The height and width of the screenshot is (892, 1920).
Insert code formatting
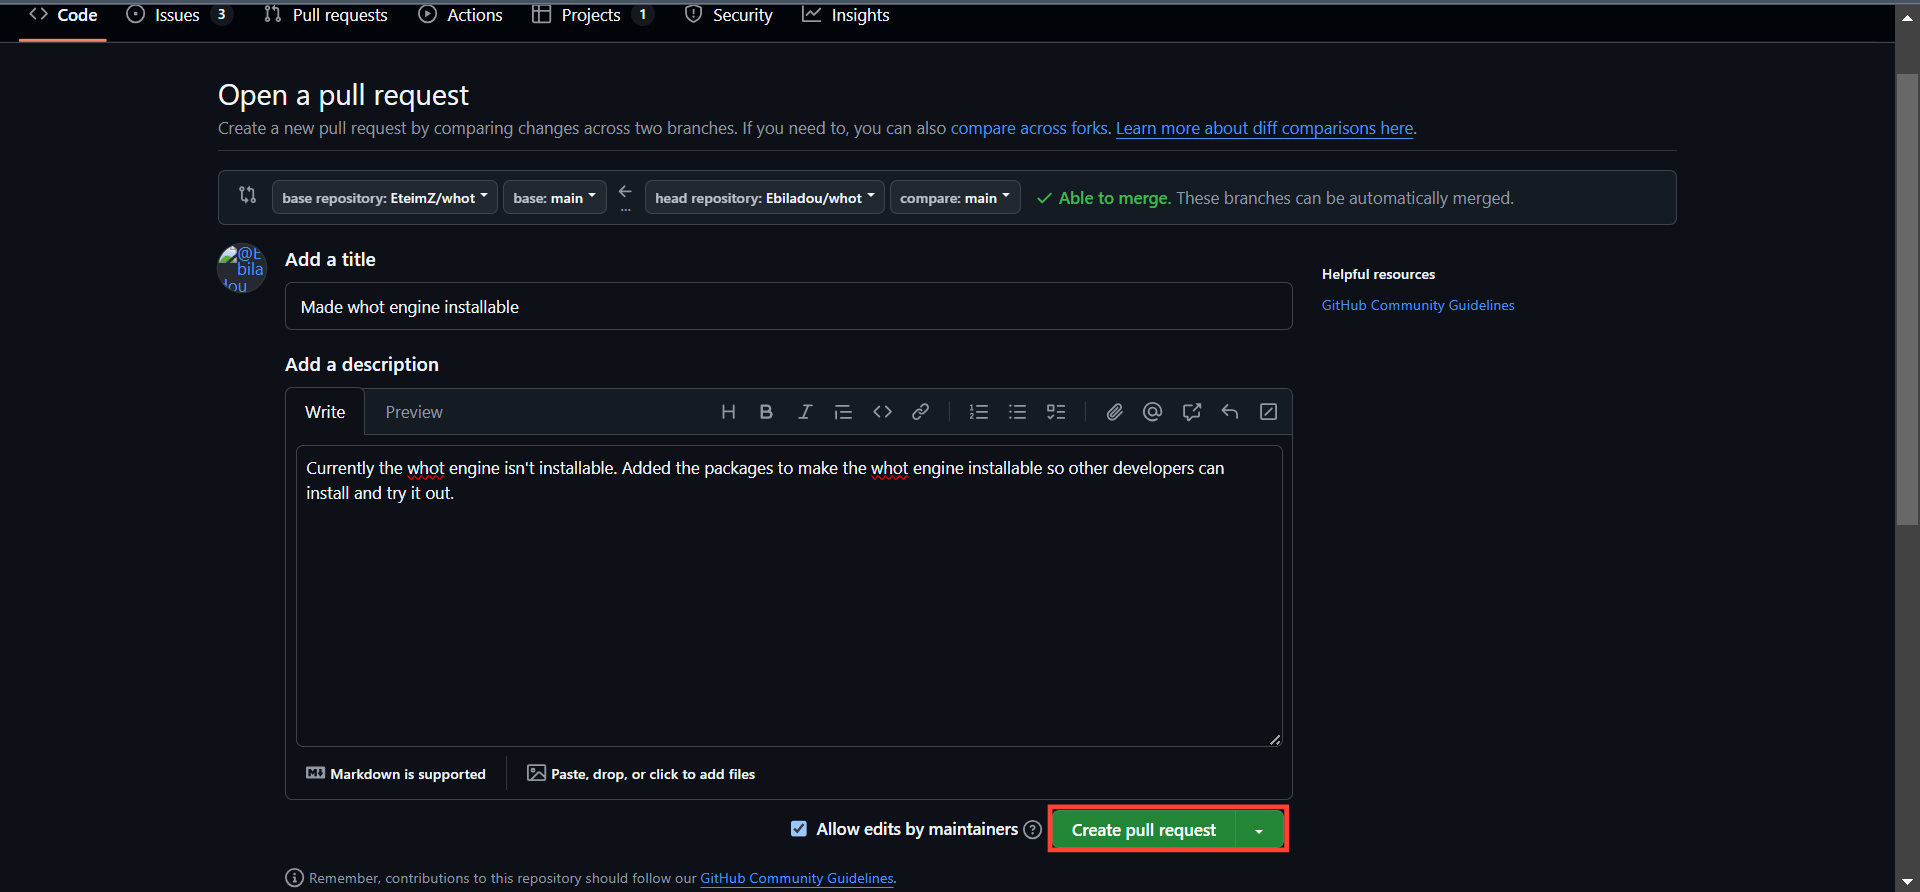(x=882, y=412)
